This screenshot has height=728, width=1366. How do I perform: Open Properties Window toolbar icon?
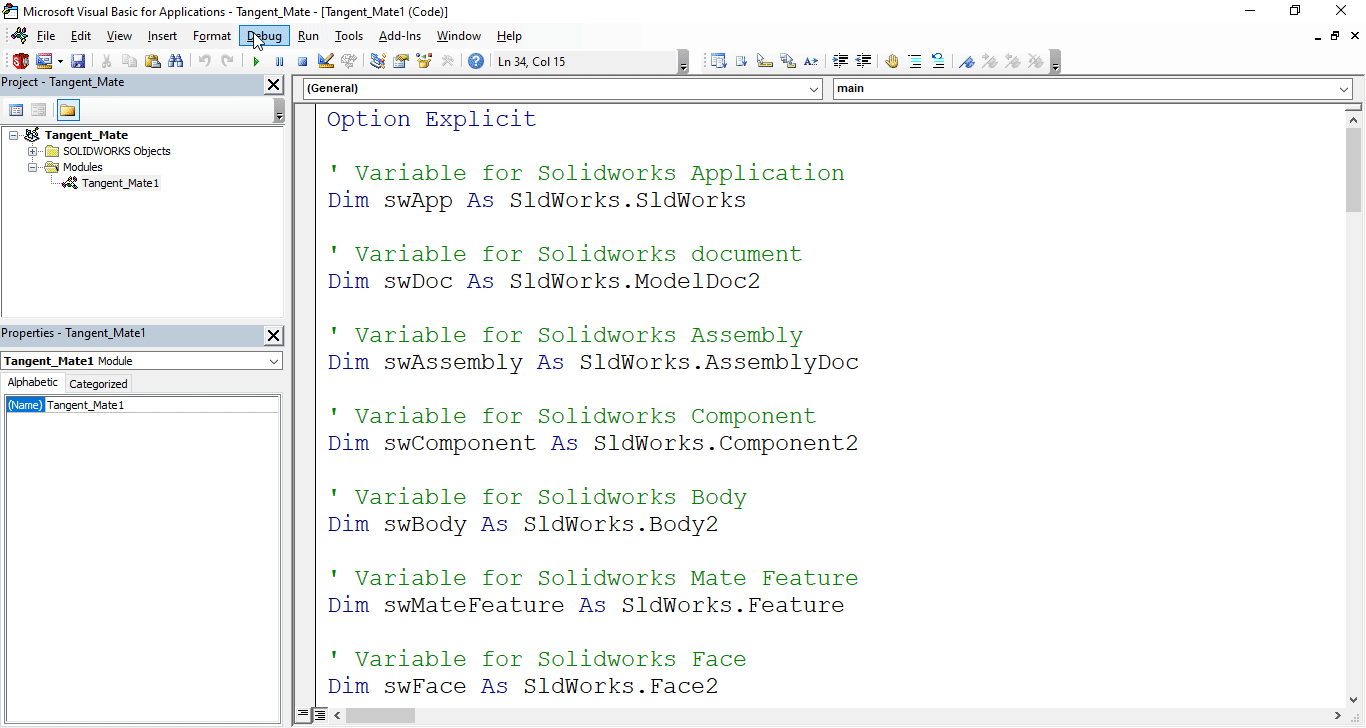click(x=400, y=61)
